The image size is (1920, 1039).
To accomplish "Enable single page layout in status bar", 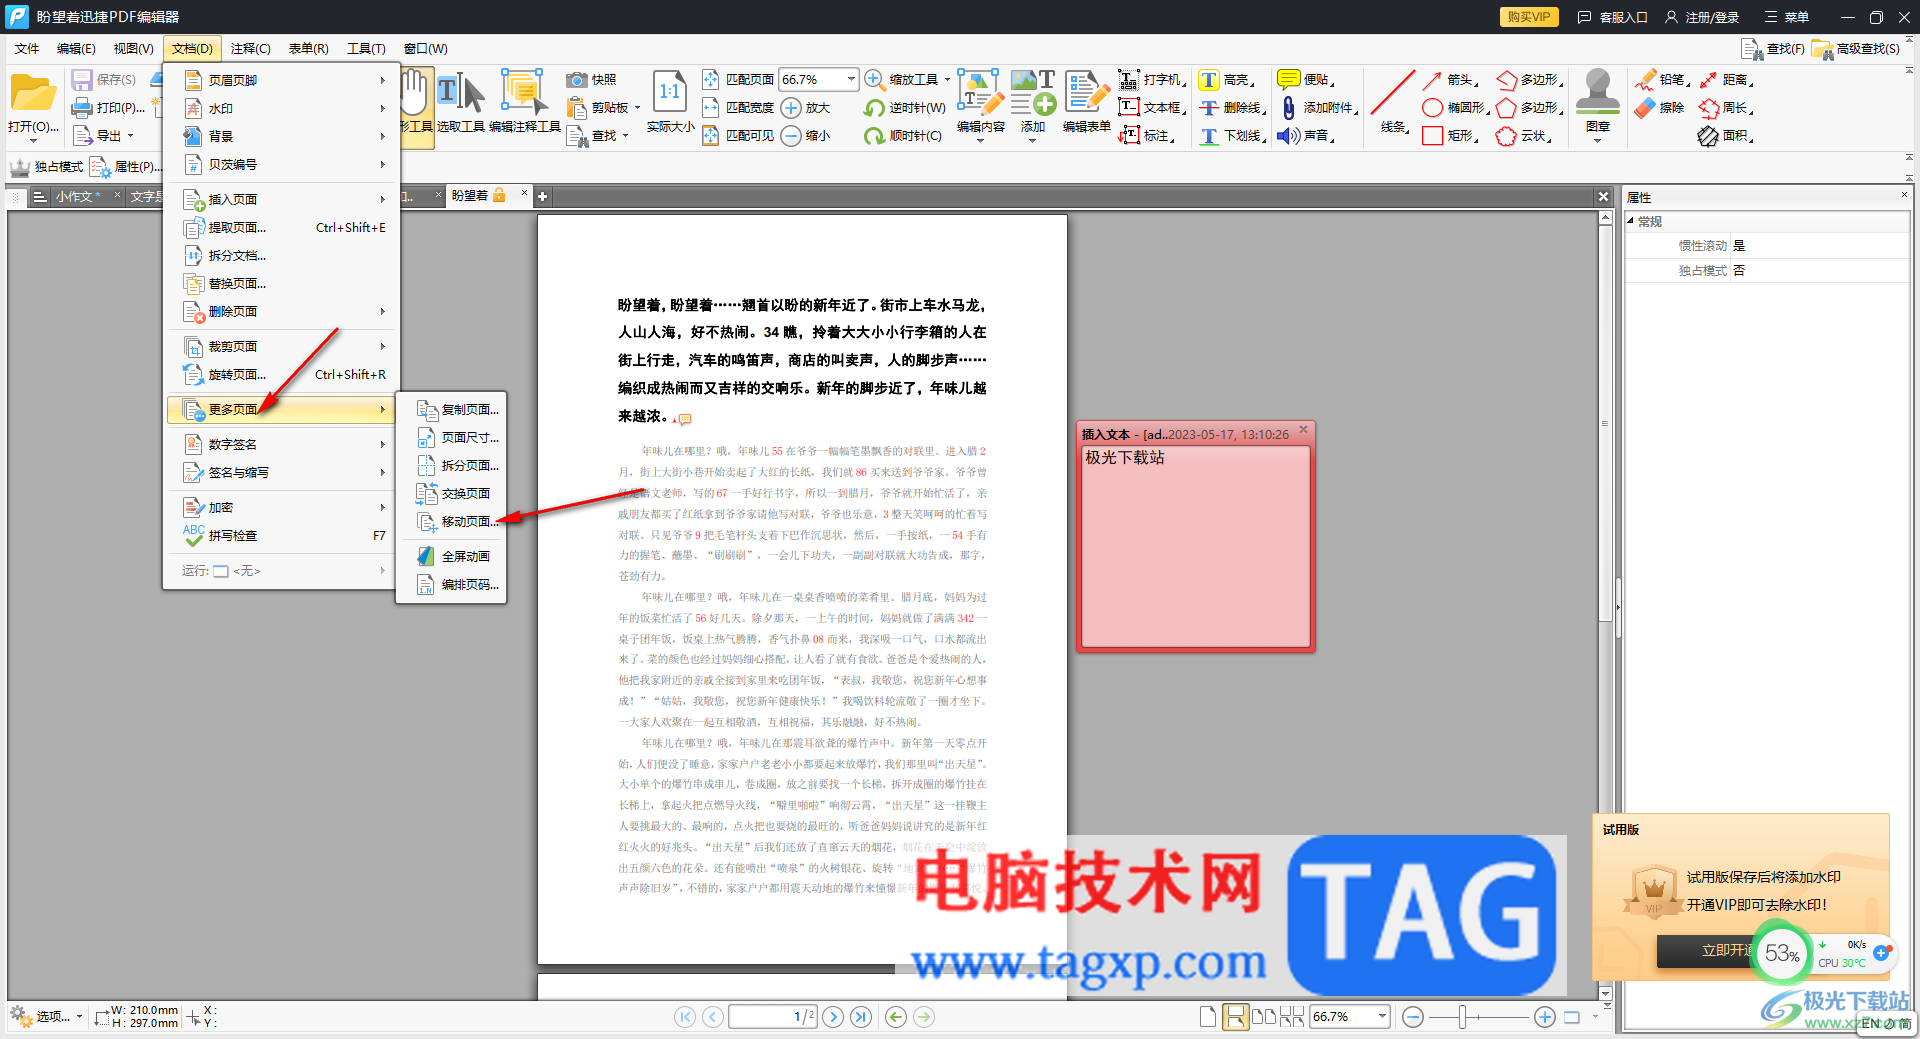I will point(1208,1017).
